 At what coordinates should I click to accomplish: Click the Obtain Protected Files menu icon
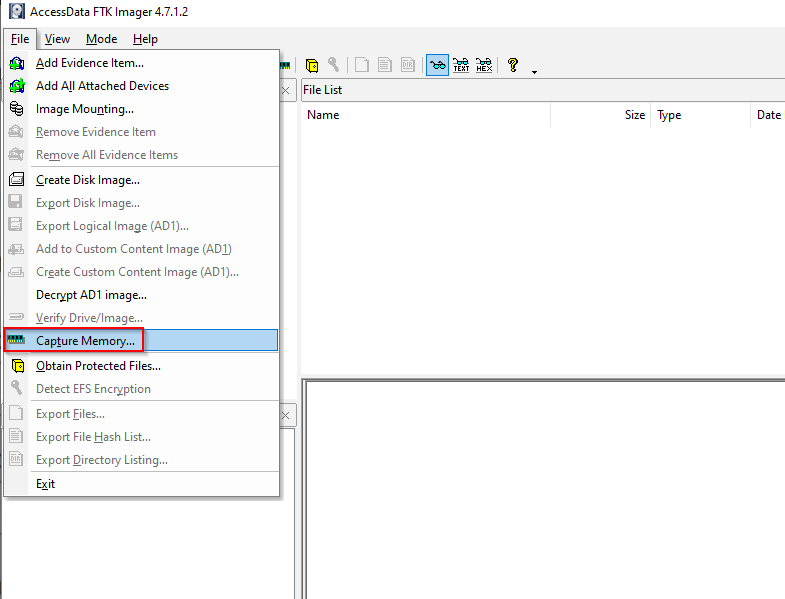(x=18, y=366)
